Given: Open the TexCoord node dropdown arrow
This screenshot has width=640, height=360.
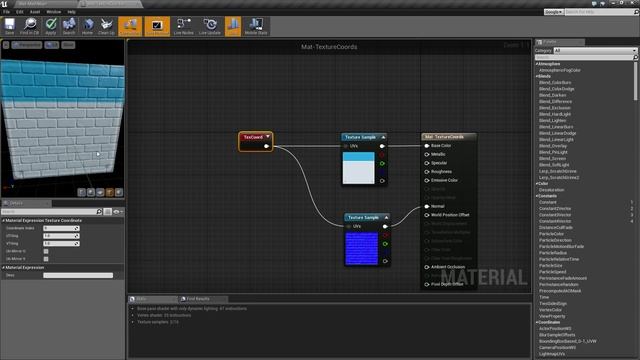Looking at the screenshot, I should click(x=268, y=137).
